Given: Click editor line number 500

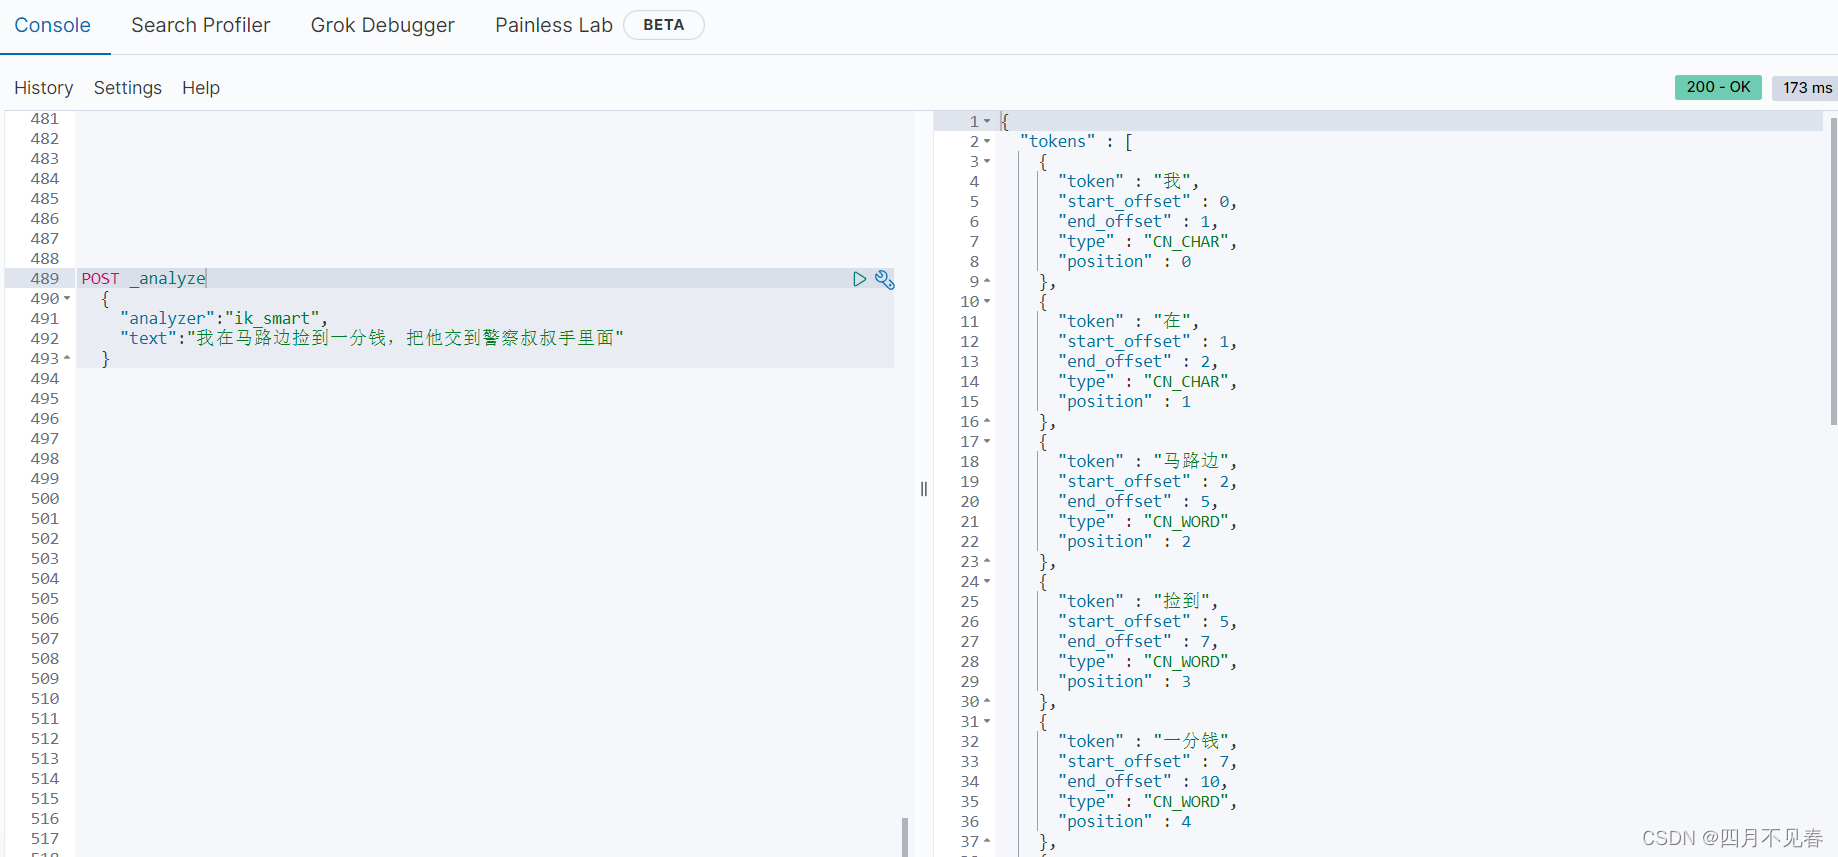Looking at the screenshot, I should click(44, 499).
